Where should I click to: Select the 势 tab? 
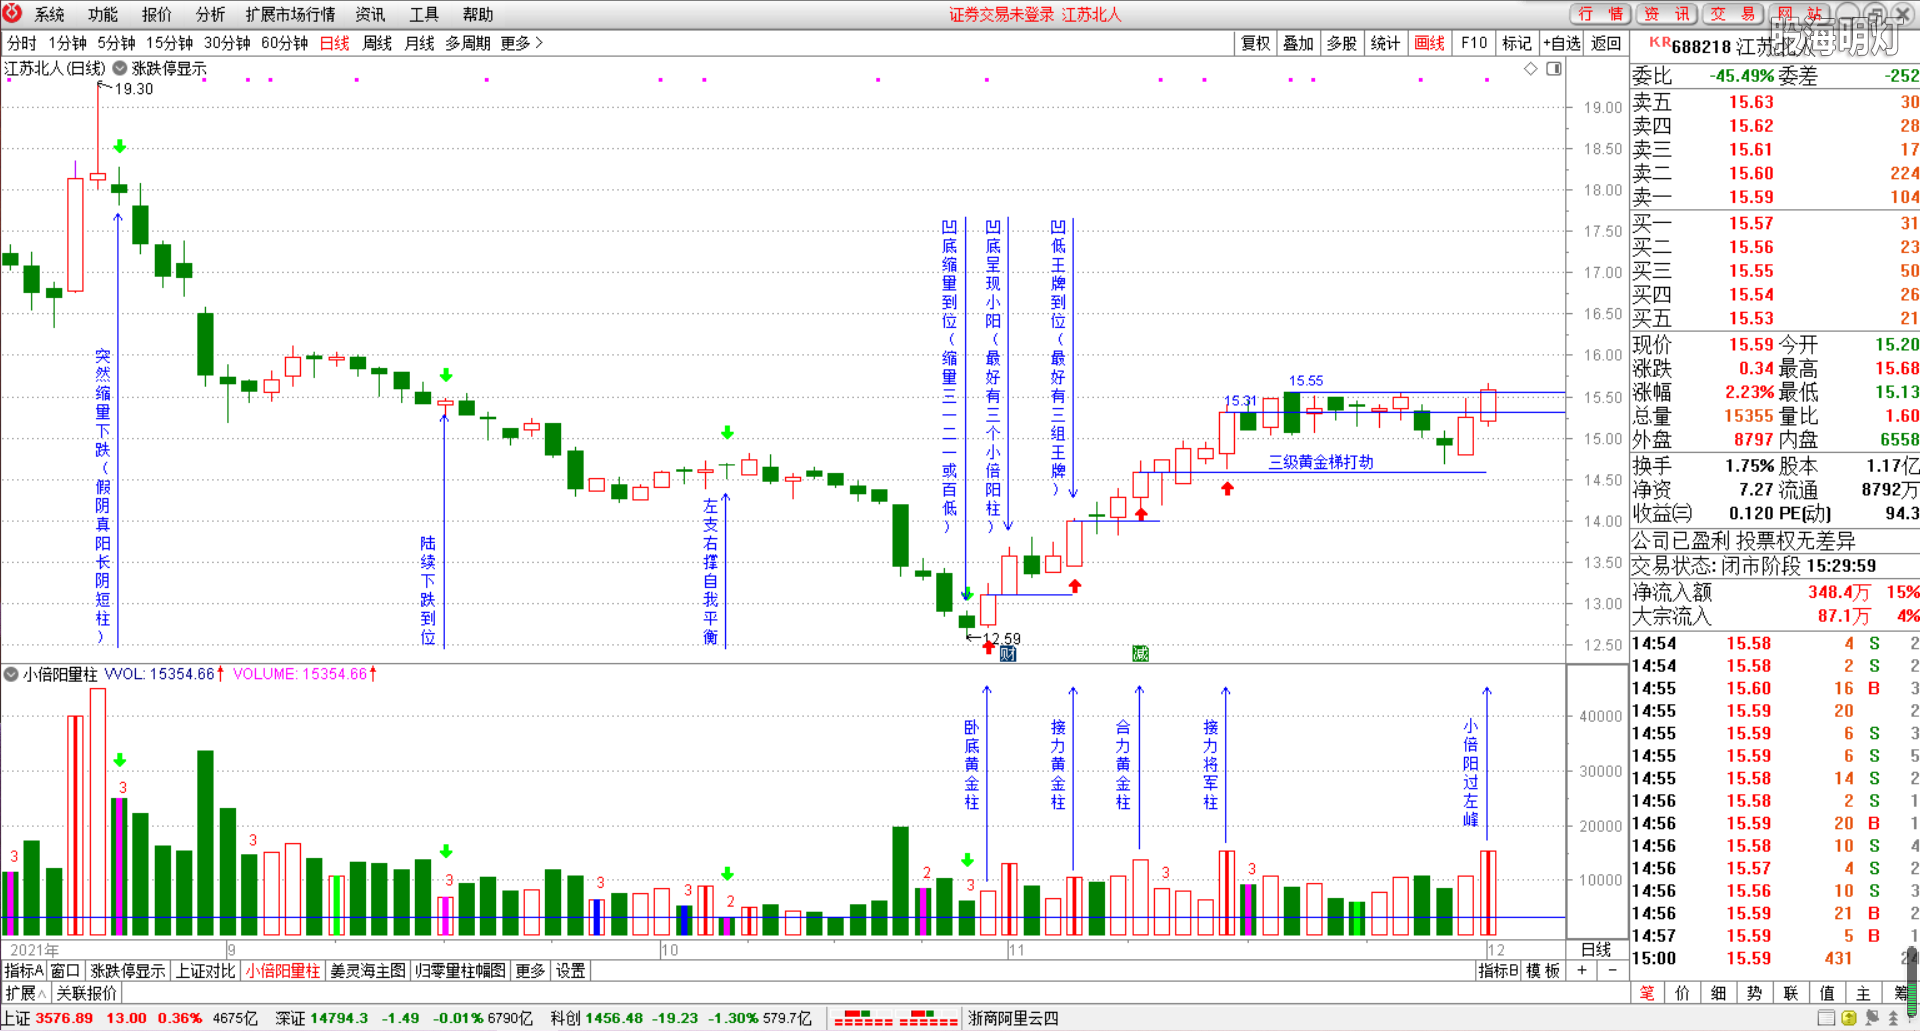pos(1755,992)
